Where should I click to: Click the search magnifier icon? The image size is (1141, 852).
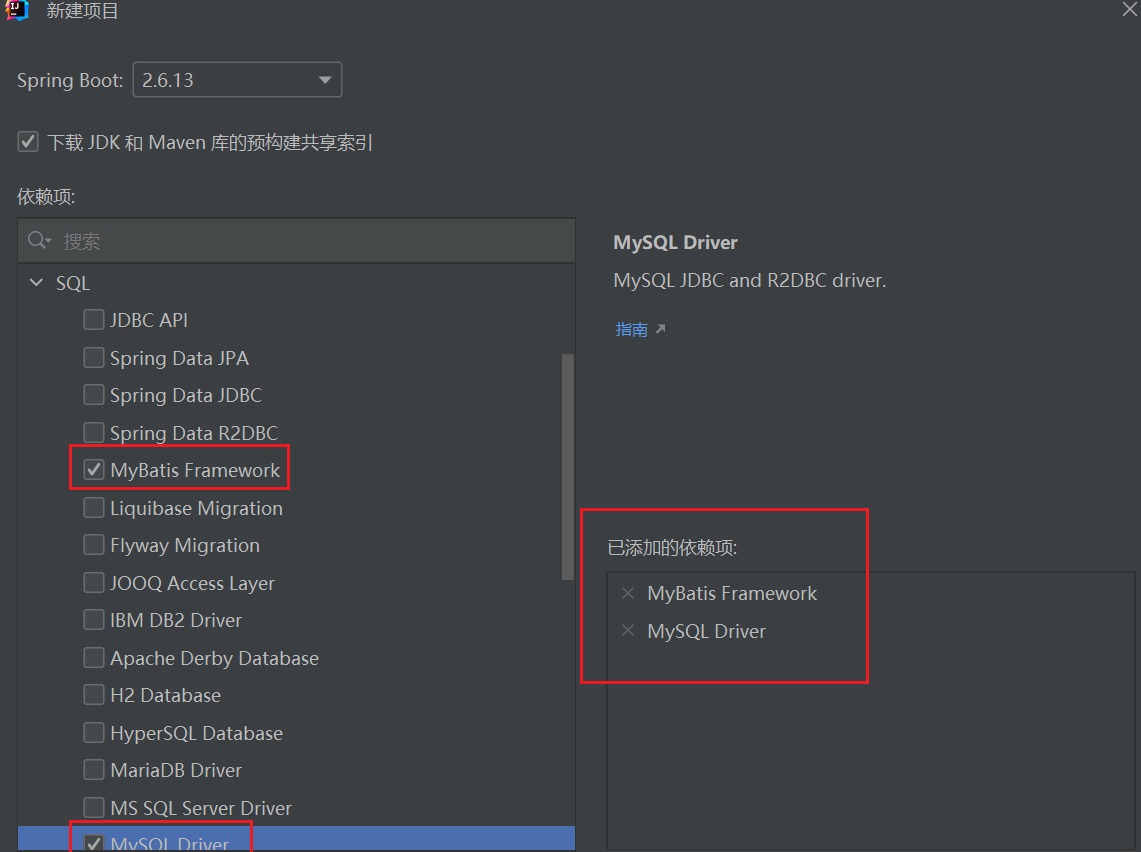39,240
